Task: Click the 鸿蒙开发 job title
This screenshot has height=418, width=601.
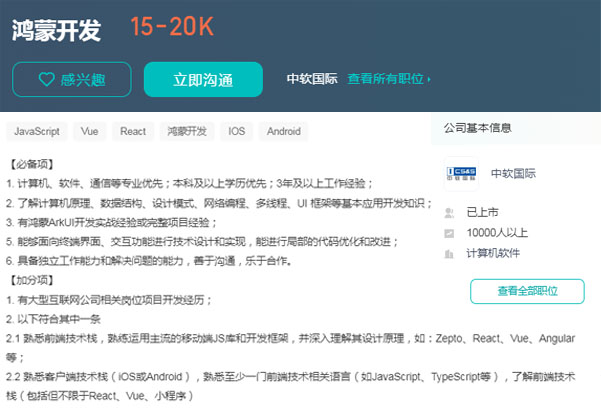Action: click(56, 30)
